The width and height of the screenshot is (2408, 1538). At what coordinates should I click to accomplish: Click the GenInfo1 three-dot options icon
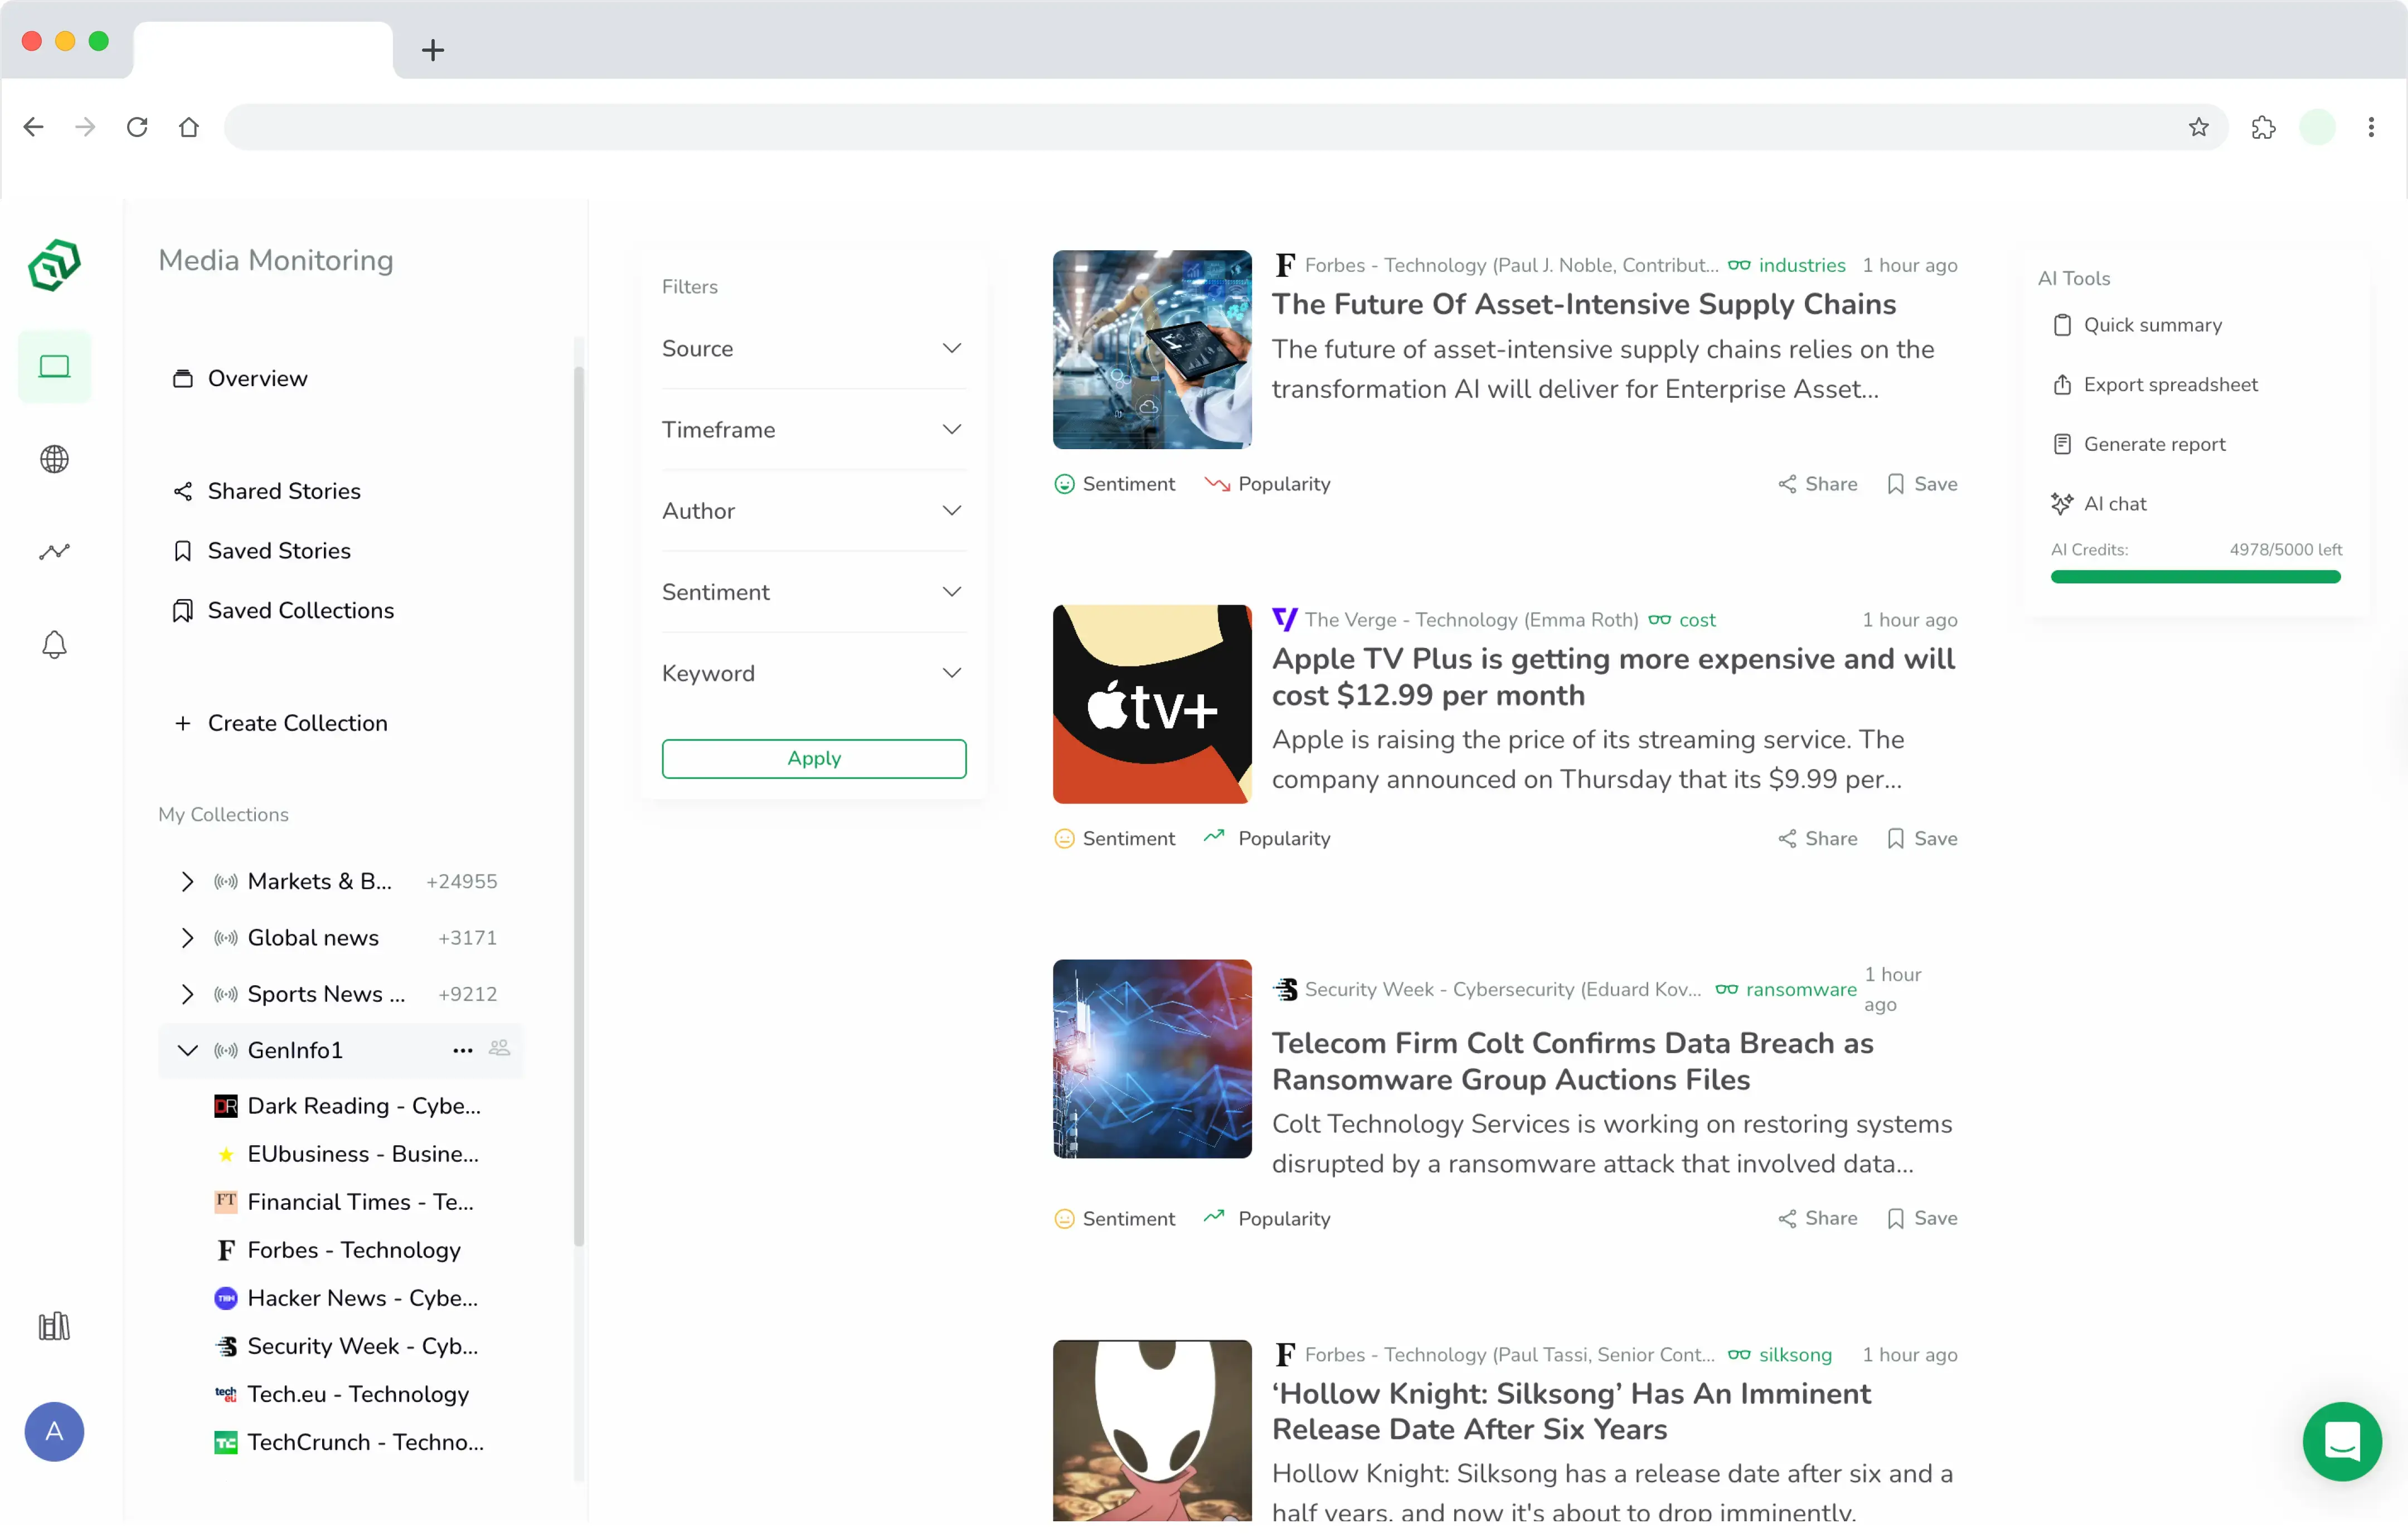pyautogui.click(x=462, y=1050)
